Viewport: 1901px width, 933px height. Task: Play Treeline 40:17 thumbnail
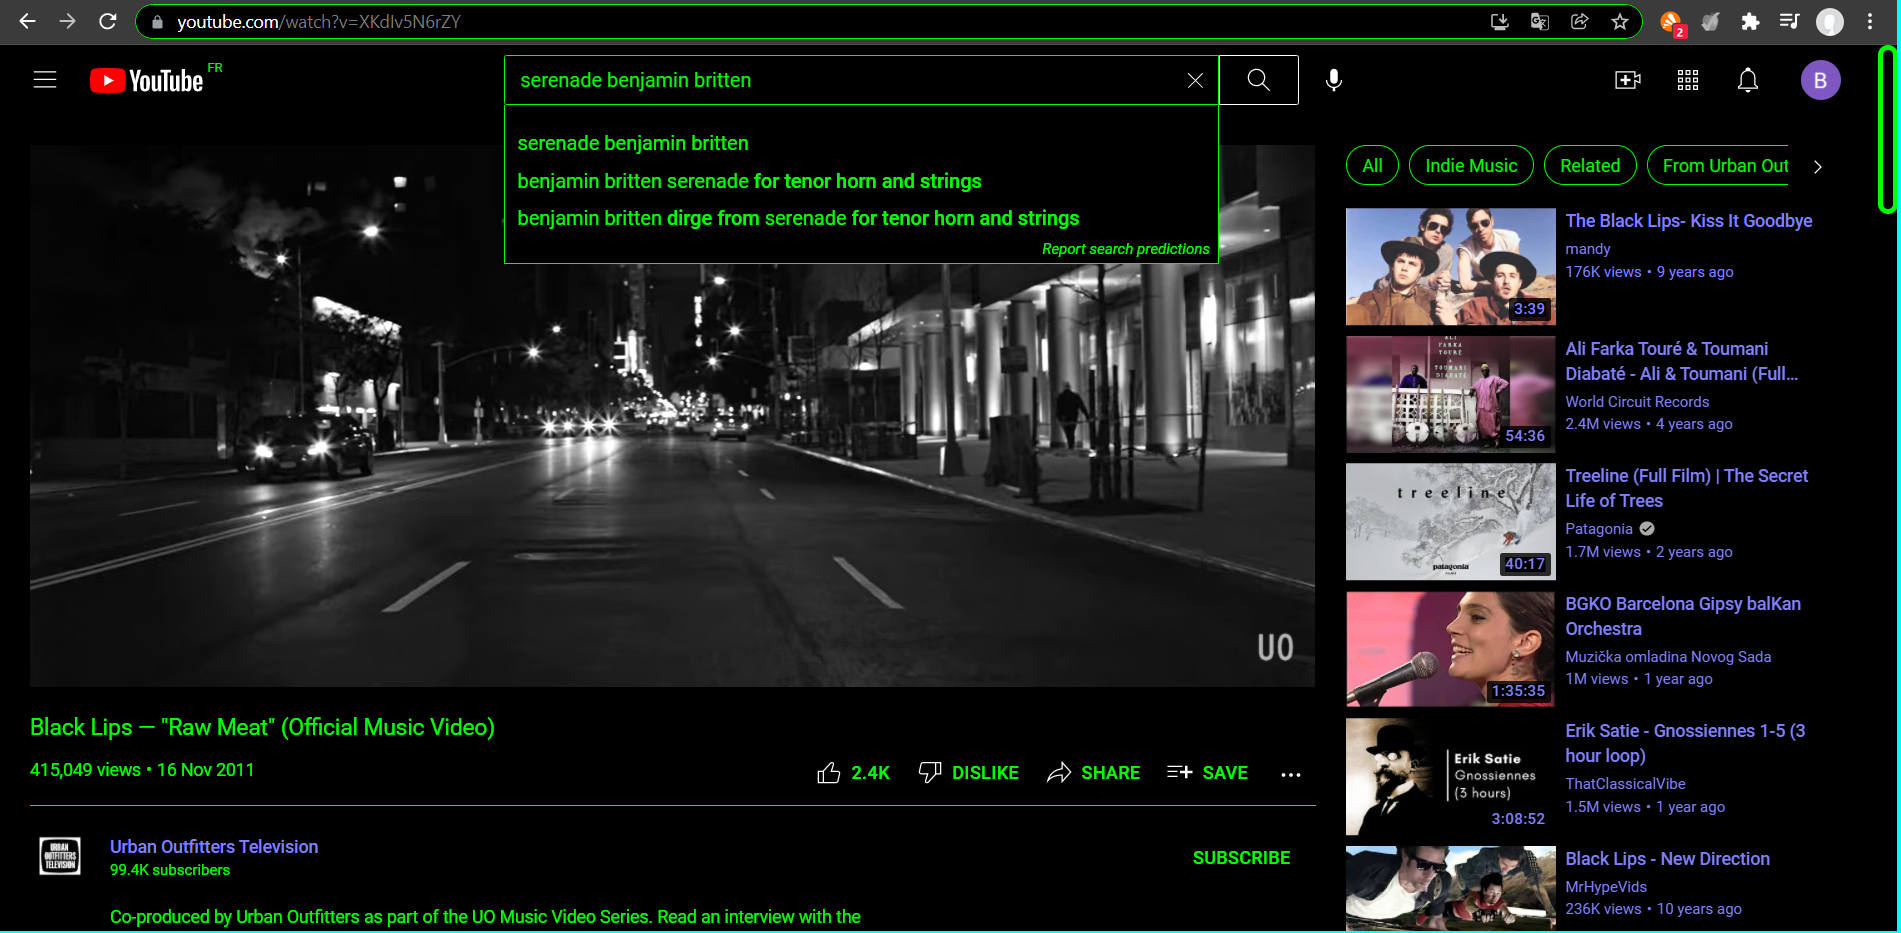point(1450,521)
